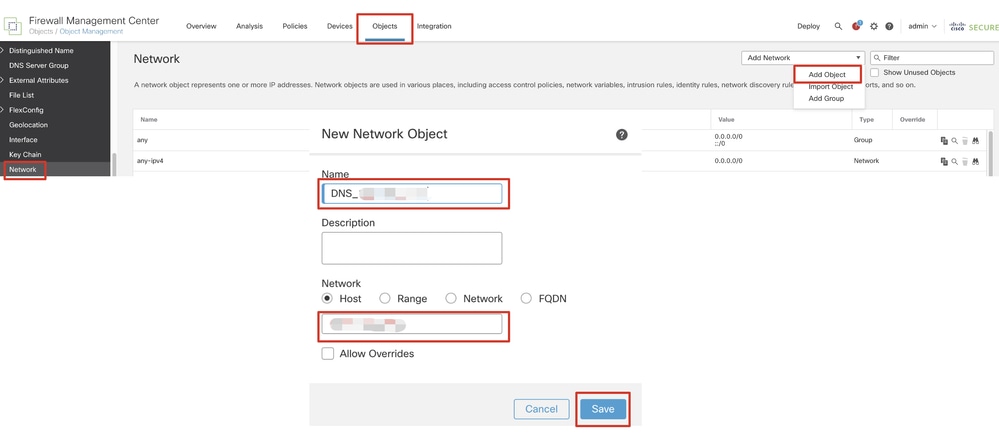The image size is (999, 443).
Task: Select the Range radio button
Action: (x=385, y=298)
